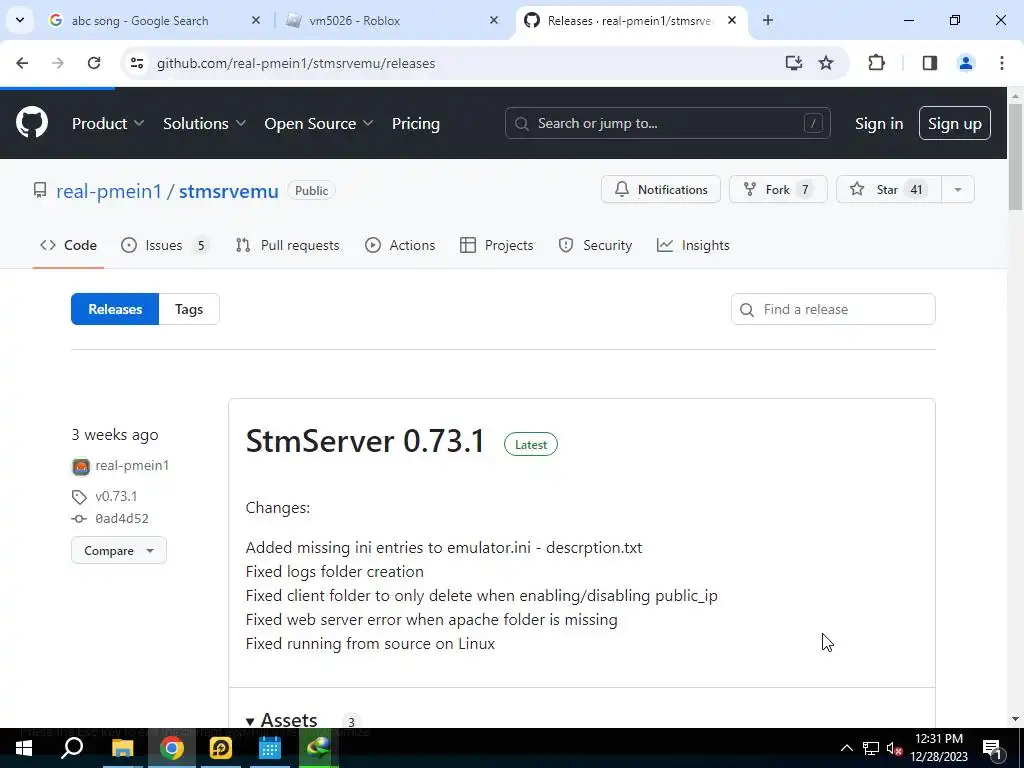The height and width of the screenshot is (768, 1024).
Task: Open the Issues tab
Action: [165, 246]
